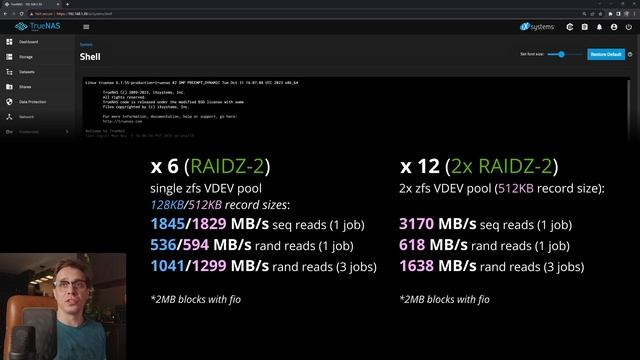
Task: Open the help icon beside Restore Default
Action: tap(630, 54)
